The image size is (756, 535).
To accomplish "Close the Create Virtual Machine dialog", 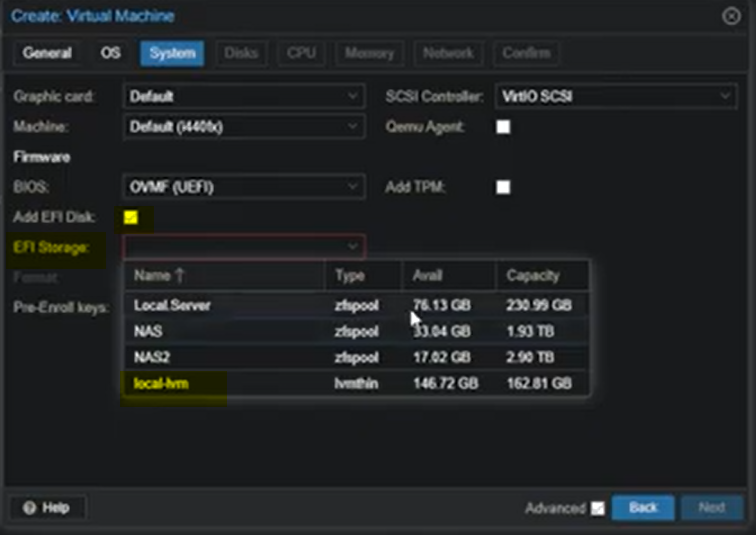I will point(731,16).
